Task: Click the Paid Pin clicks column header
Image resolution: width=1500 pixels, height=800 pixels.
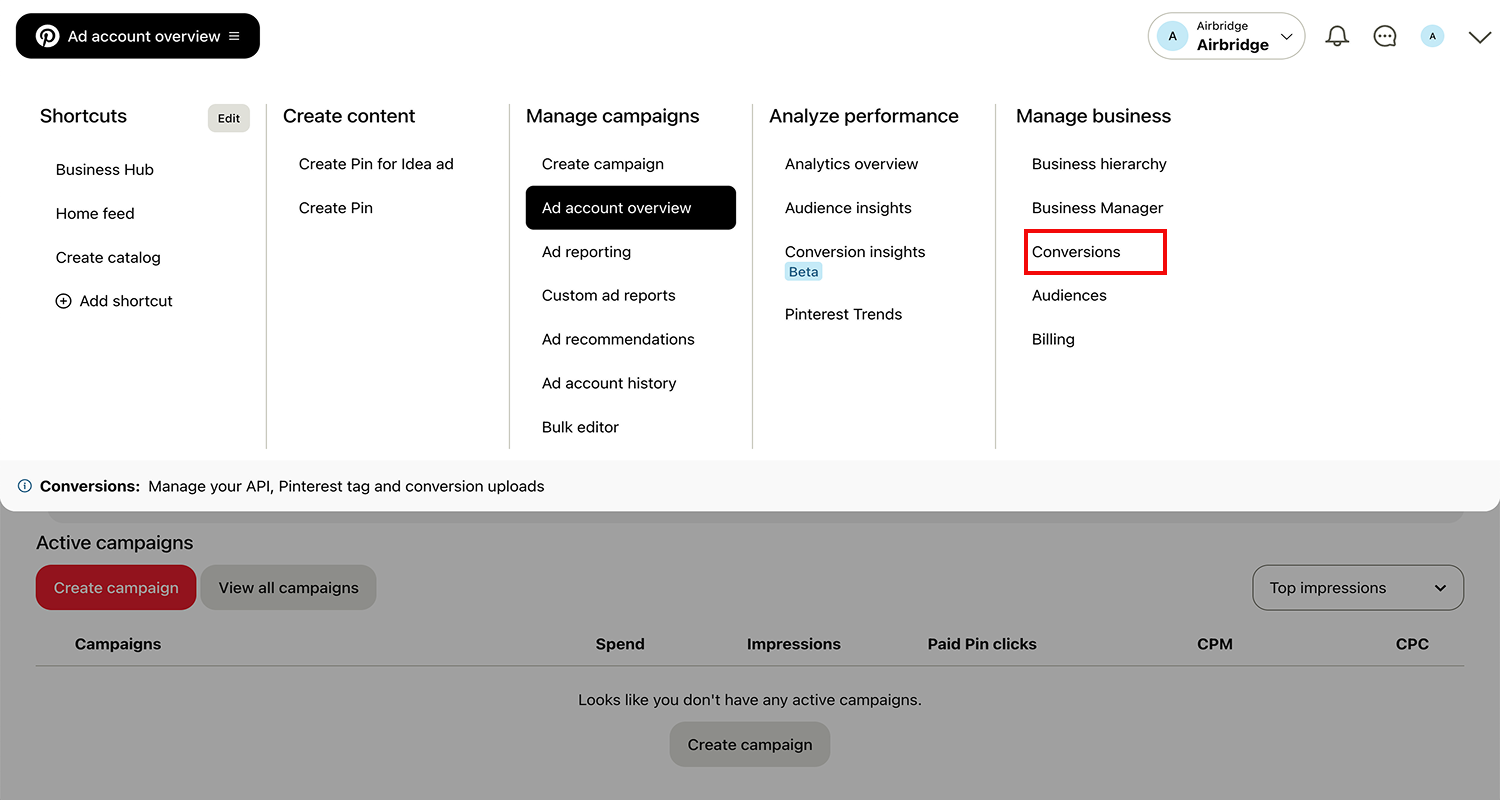Action: coord(982,644)
